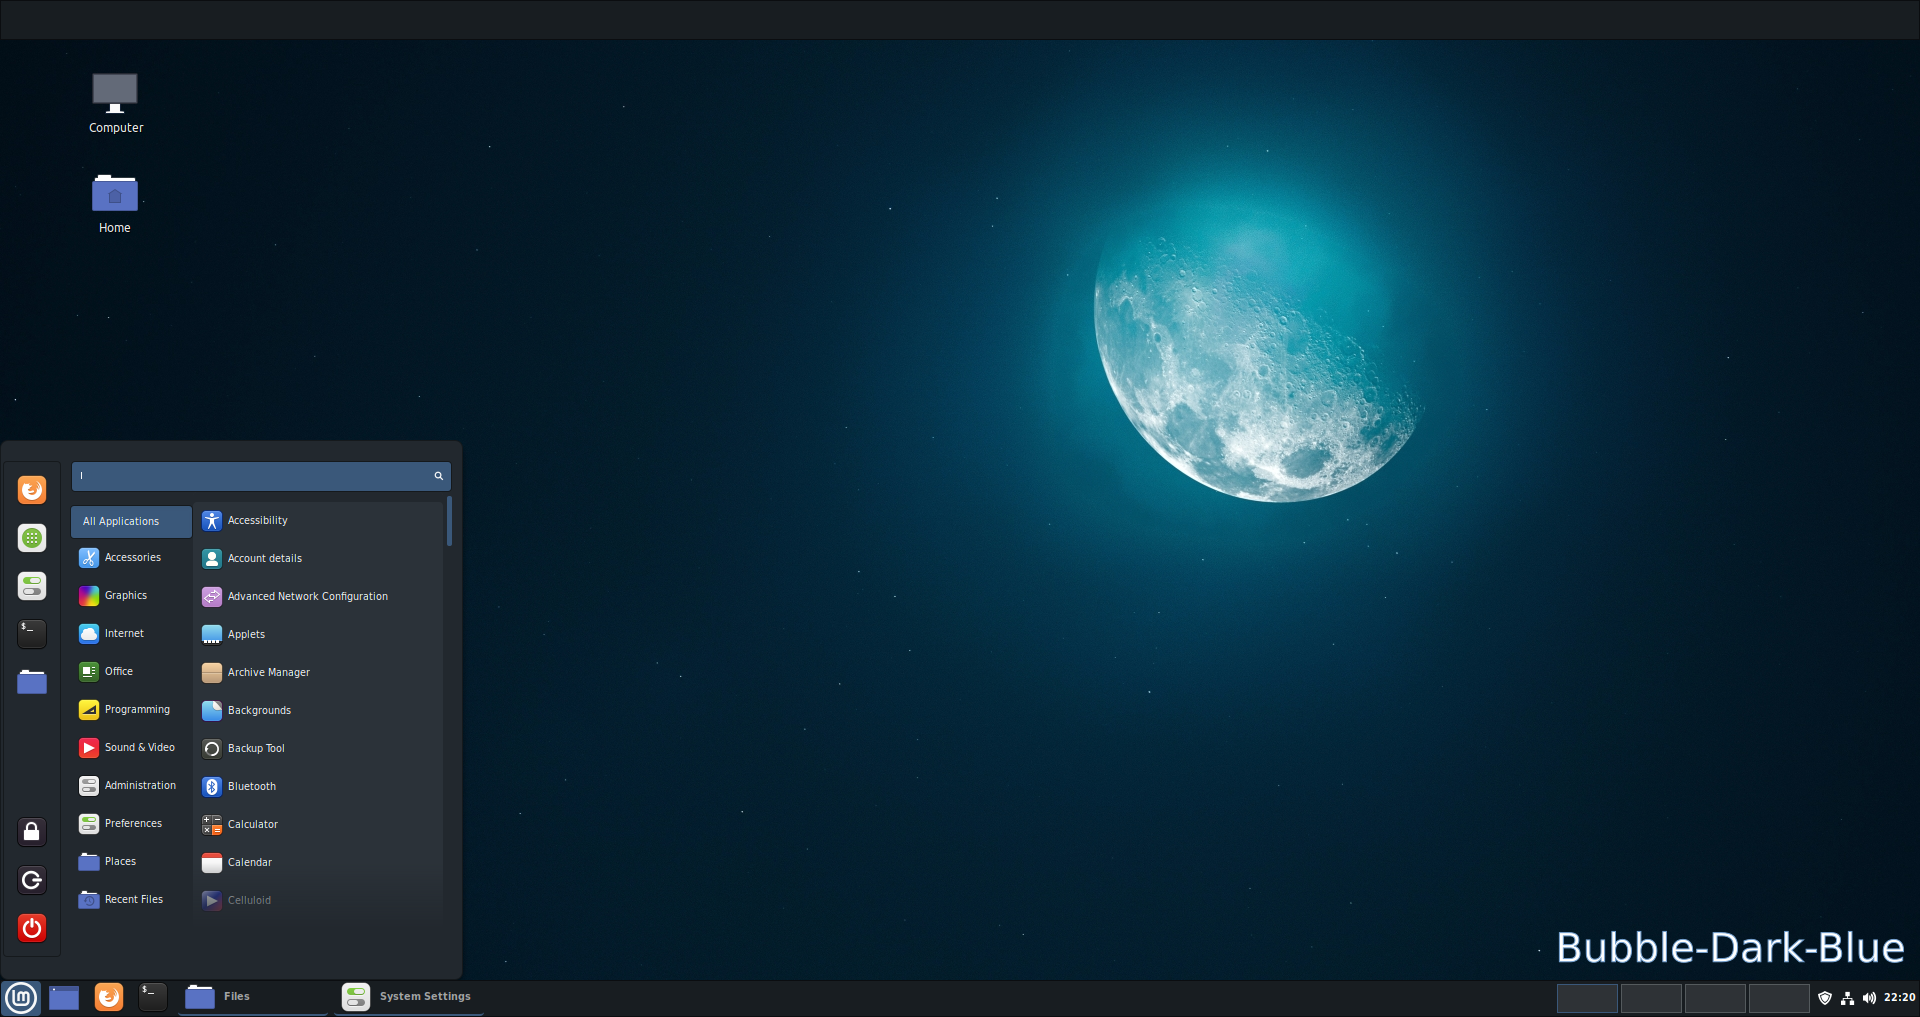Launch Backup Tool
1920x1017 pixels.
coord(320,749)
